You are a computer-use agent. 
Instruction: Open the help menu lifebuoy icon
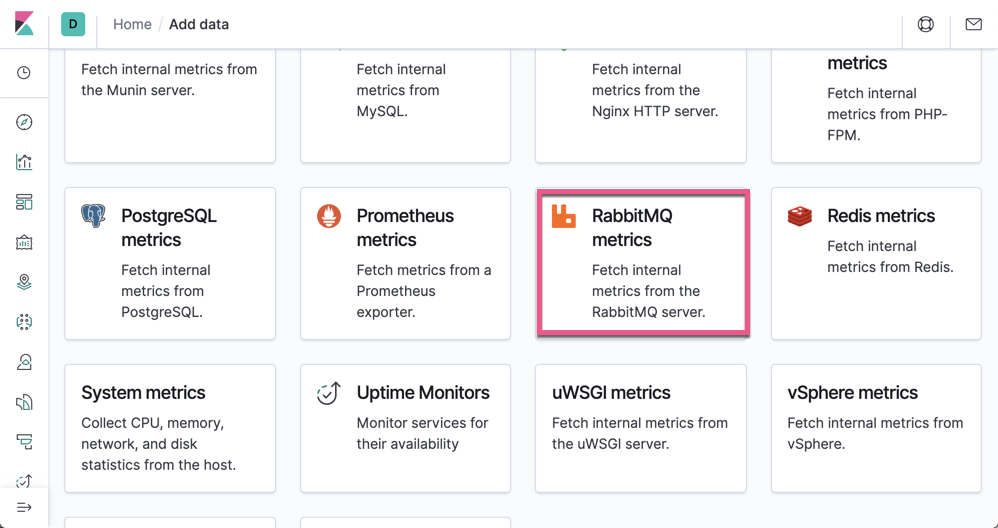coord(925,24)
